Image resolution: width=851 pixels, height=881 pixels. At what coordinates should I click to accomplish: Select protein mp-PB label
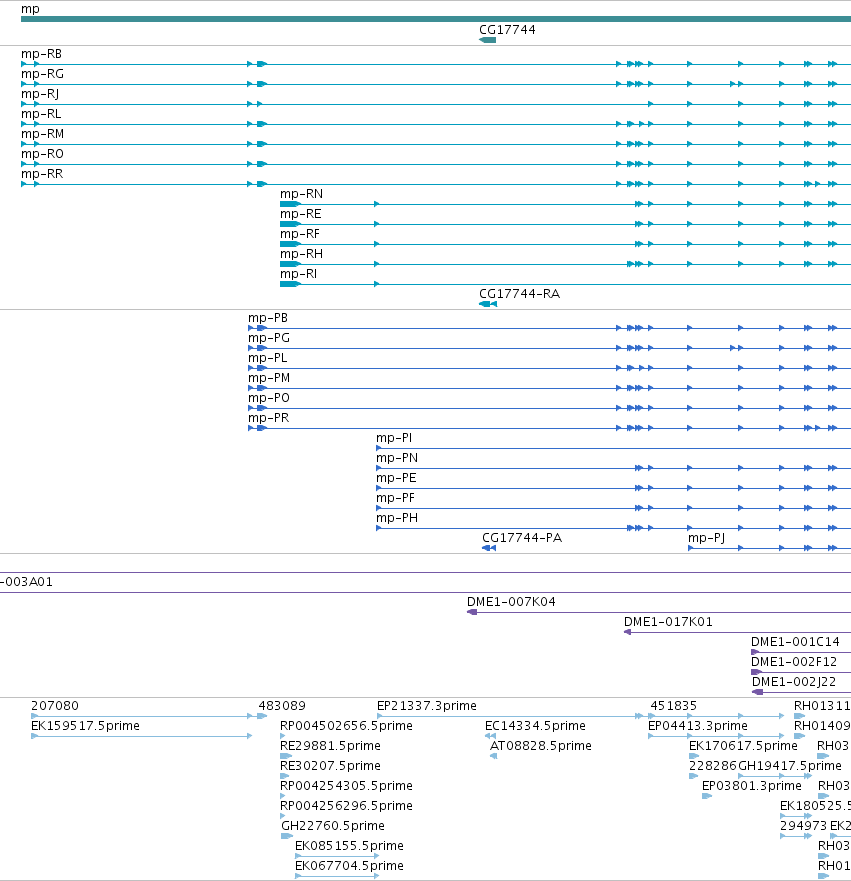(x=268, y=318)
